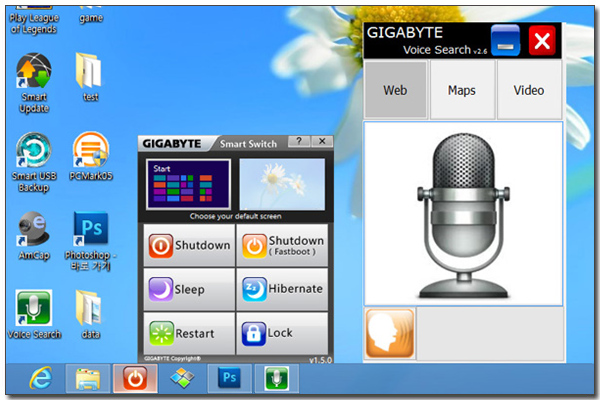Click the large microphone to start listening
Image resolution: width=600 pixels, height=400 pixels.
[463, 214]
